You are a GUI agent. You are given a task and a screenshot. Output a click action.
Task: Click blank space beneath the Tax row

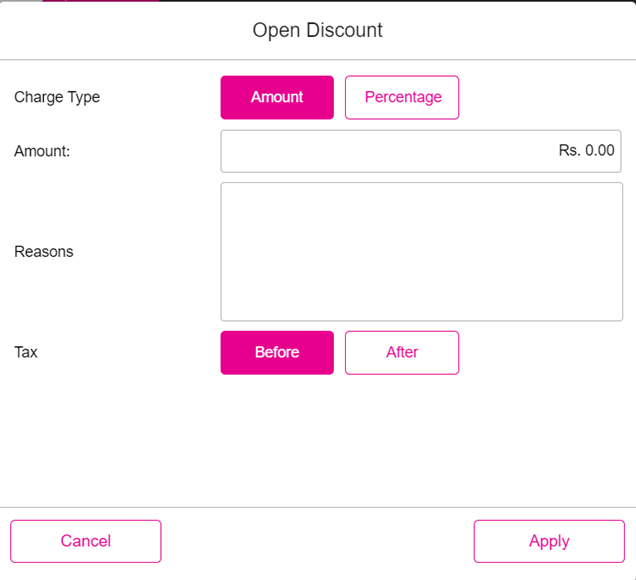click(x=318, y=440)
